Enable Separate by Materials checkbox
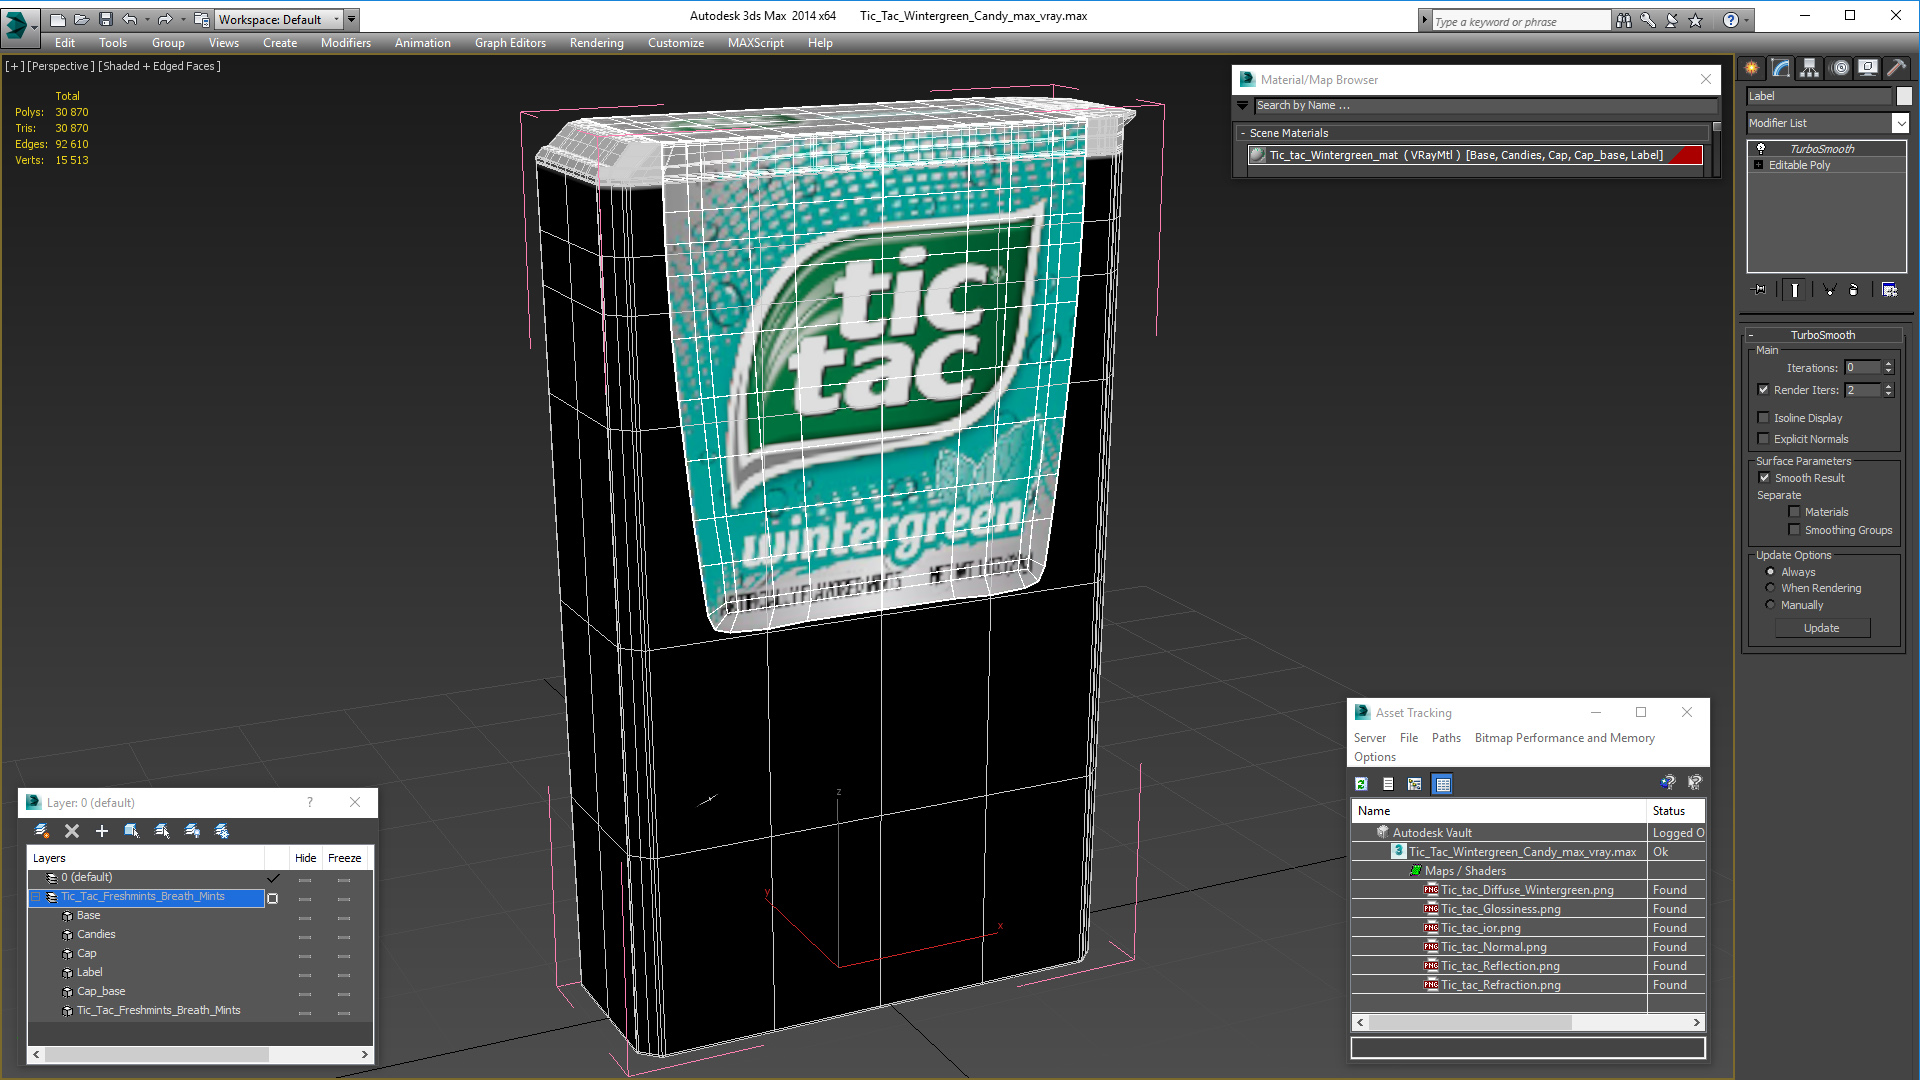 1795,512
